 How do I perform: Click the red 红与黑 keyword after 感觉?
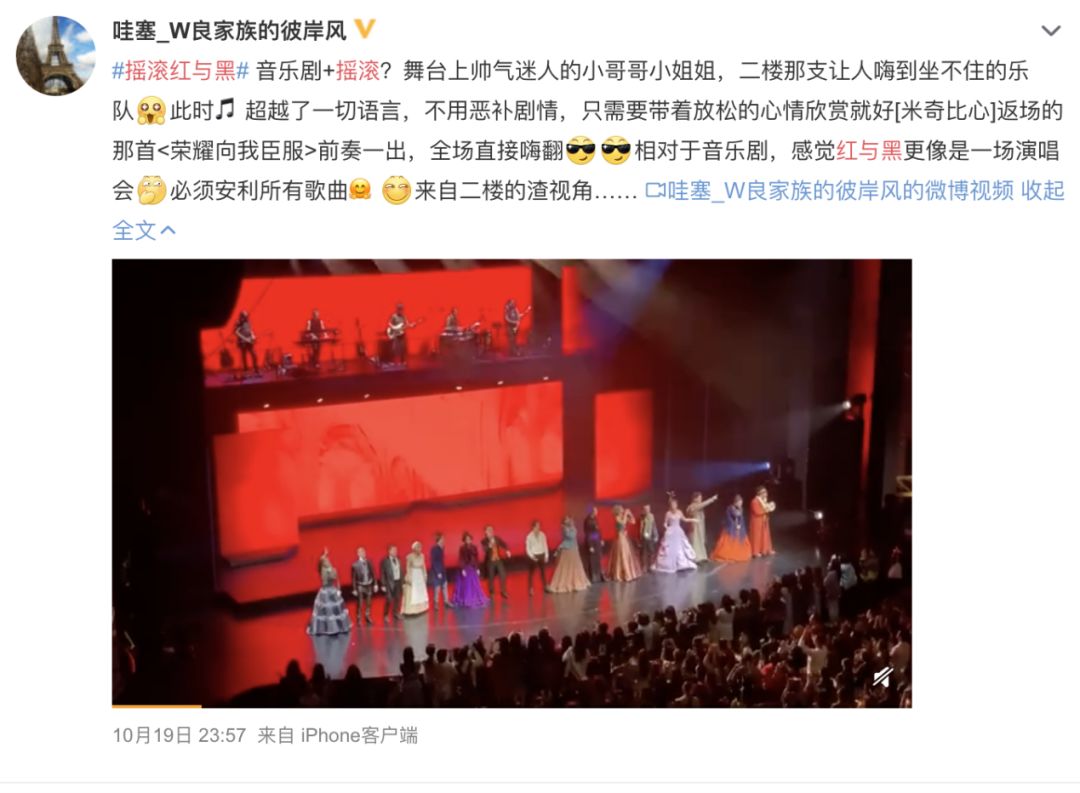coord(869,151)
